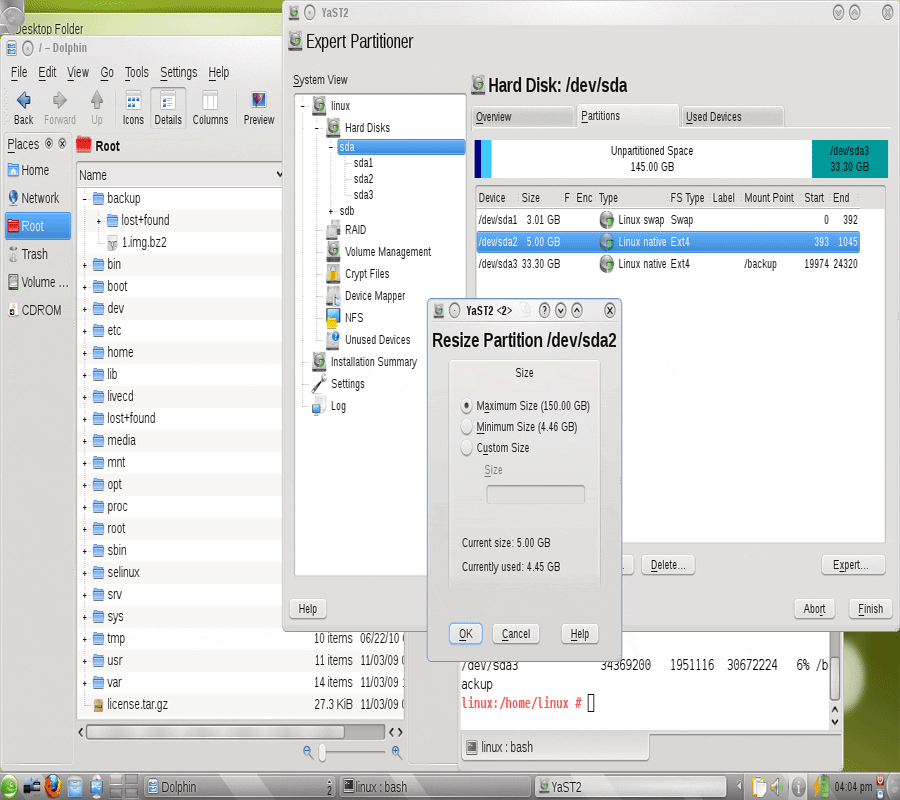900x800 pixels.
Task: Open the Tools menu in Dolphin
Action: point(137,72)
